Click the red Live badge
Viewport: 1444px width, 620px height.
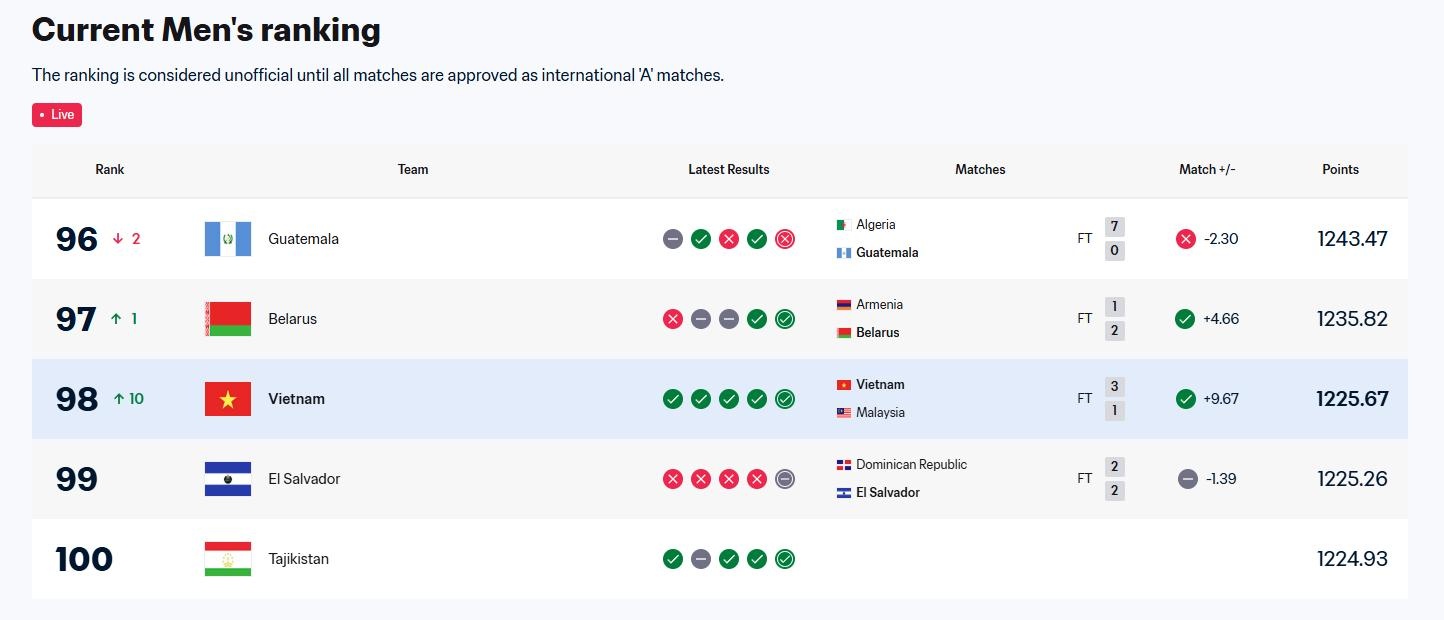(57, 115)
